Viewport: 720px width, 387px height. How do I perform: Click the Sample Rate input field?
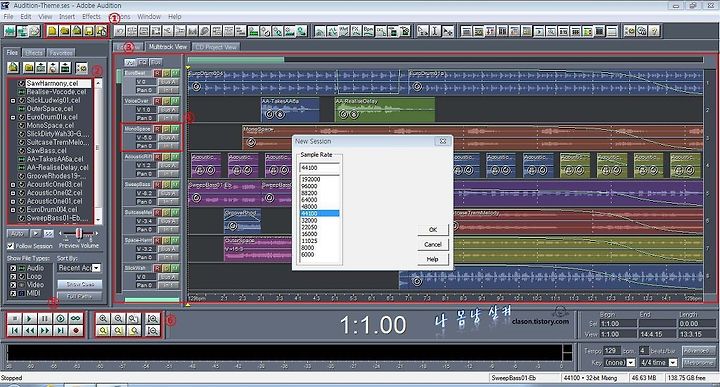coord(320,168)
